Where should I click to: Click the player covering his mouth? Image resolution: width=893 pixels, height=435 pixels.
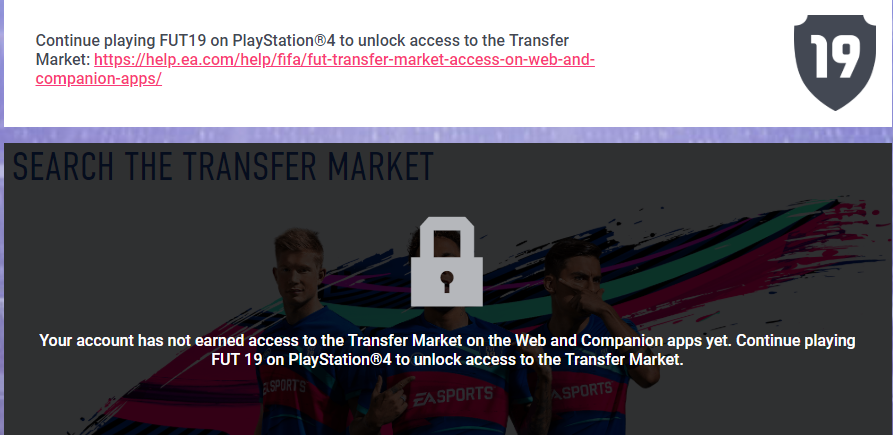[x=592, y=336]
